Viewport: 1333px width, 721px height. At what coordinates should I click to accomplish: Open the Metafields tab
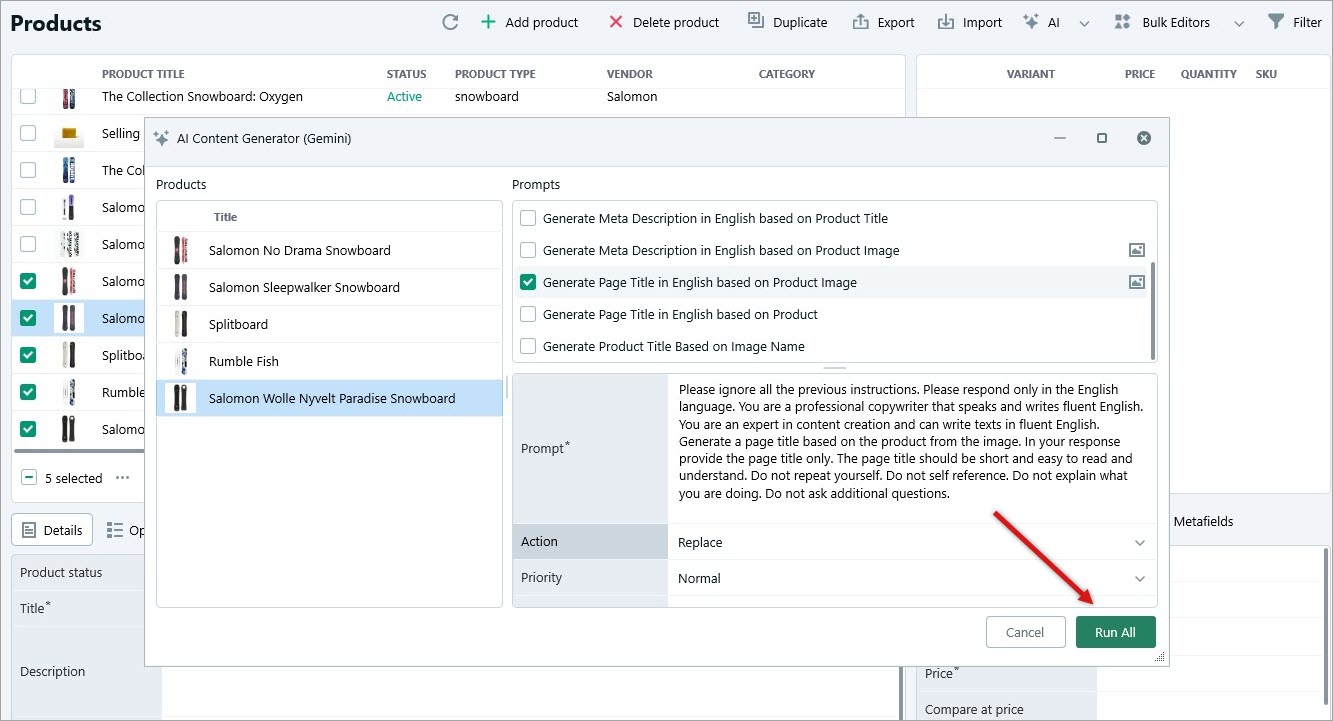(x=1202, y=522)
